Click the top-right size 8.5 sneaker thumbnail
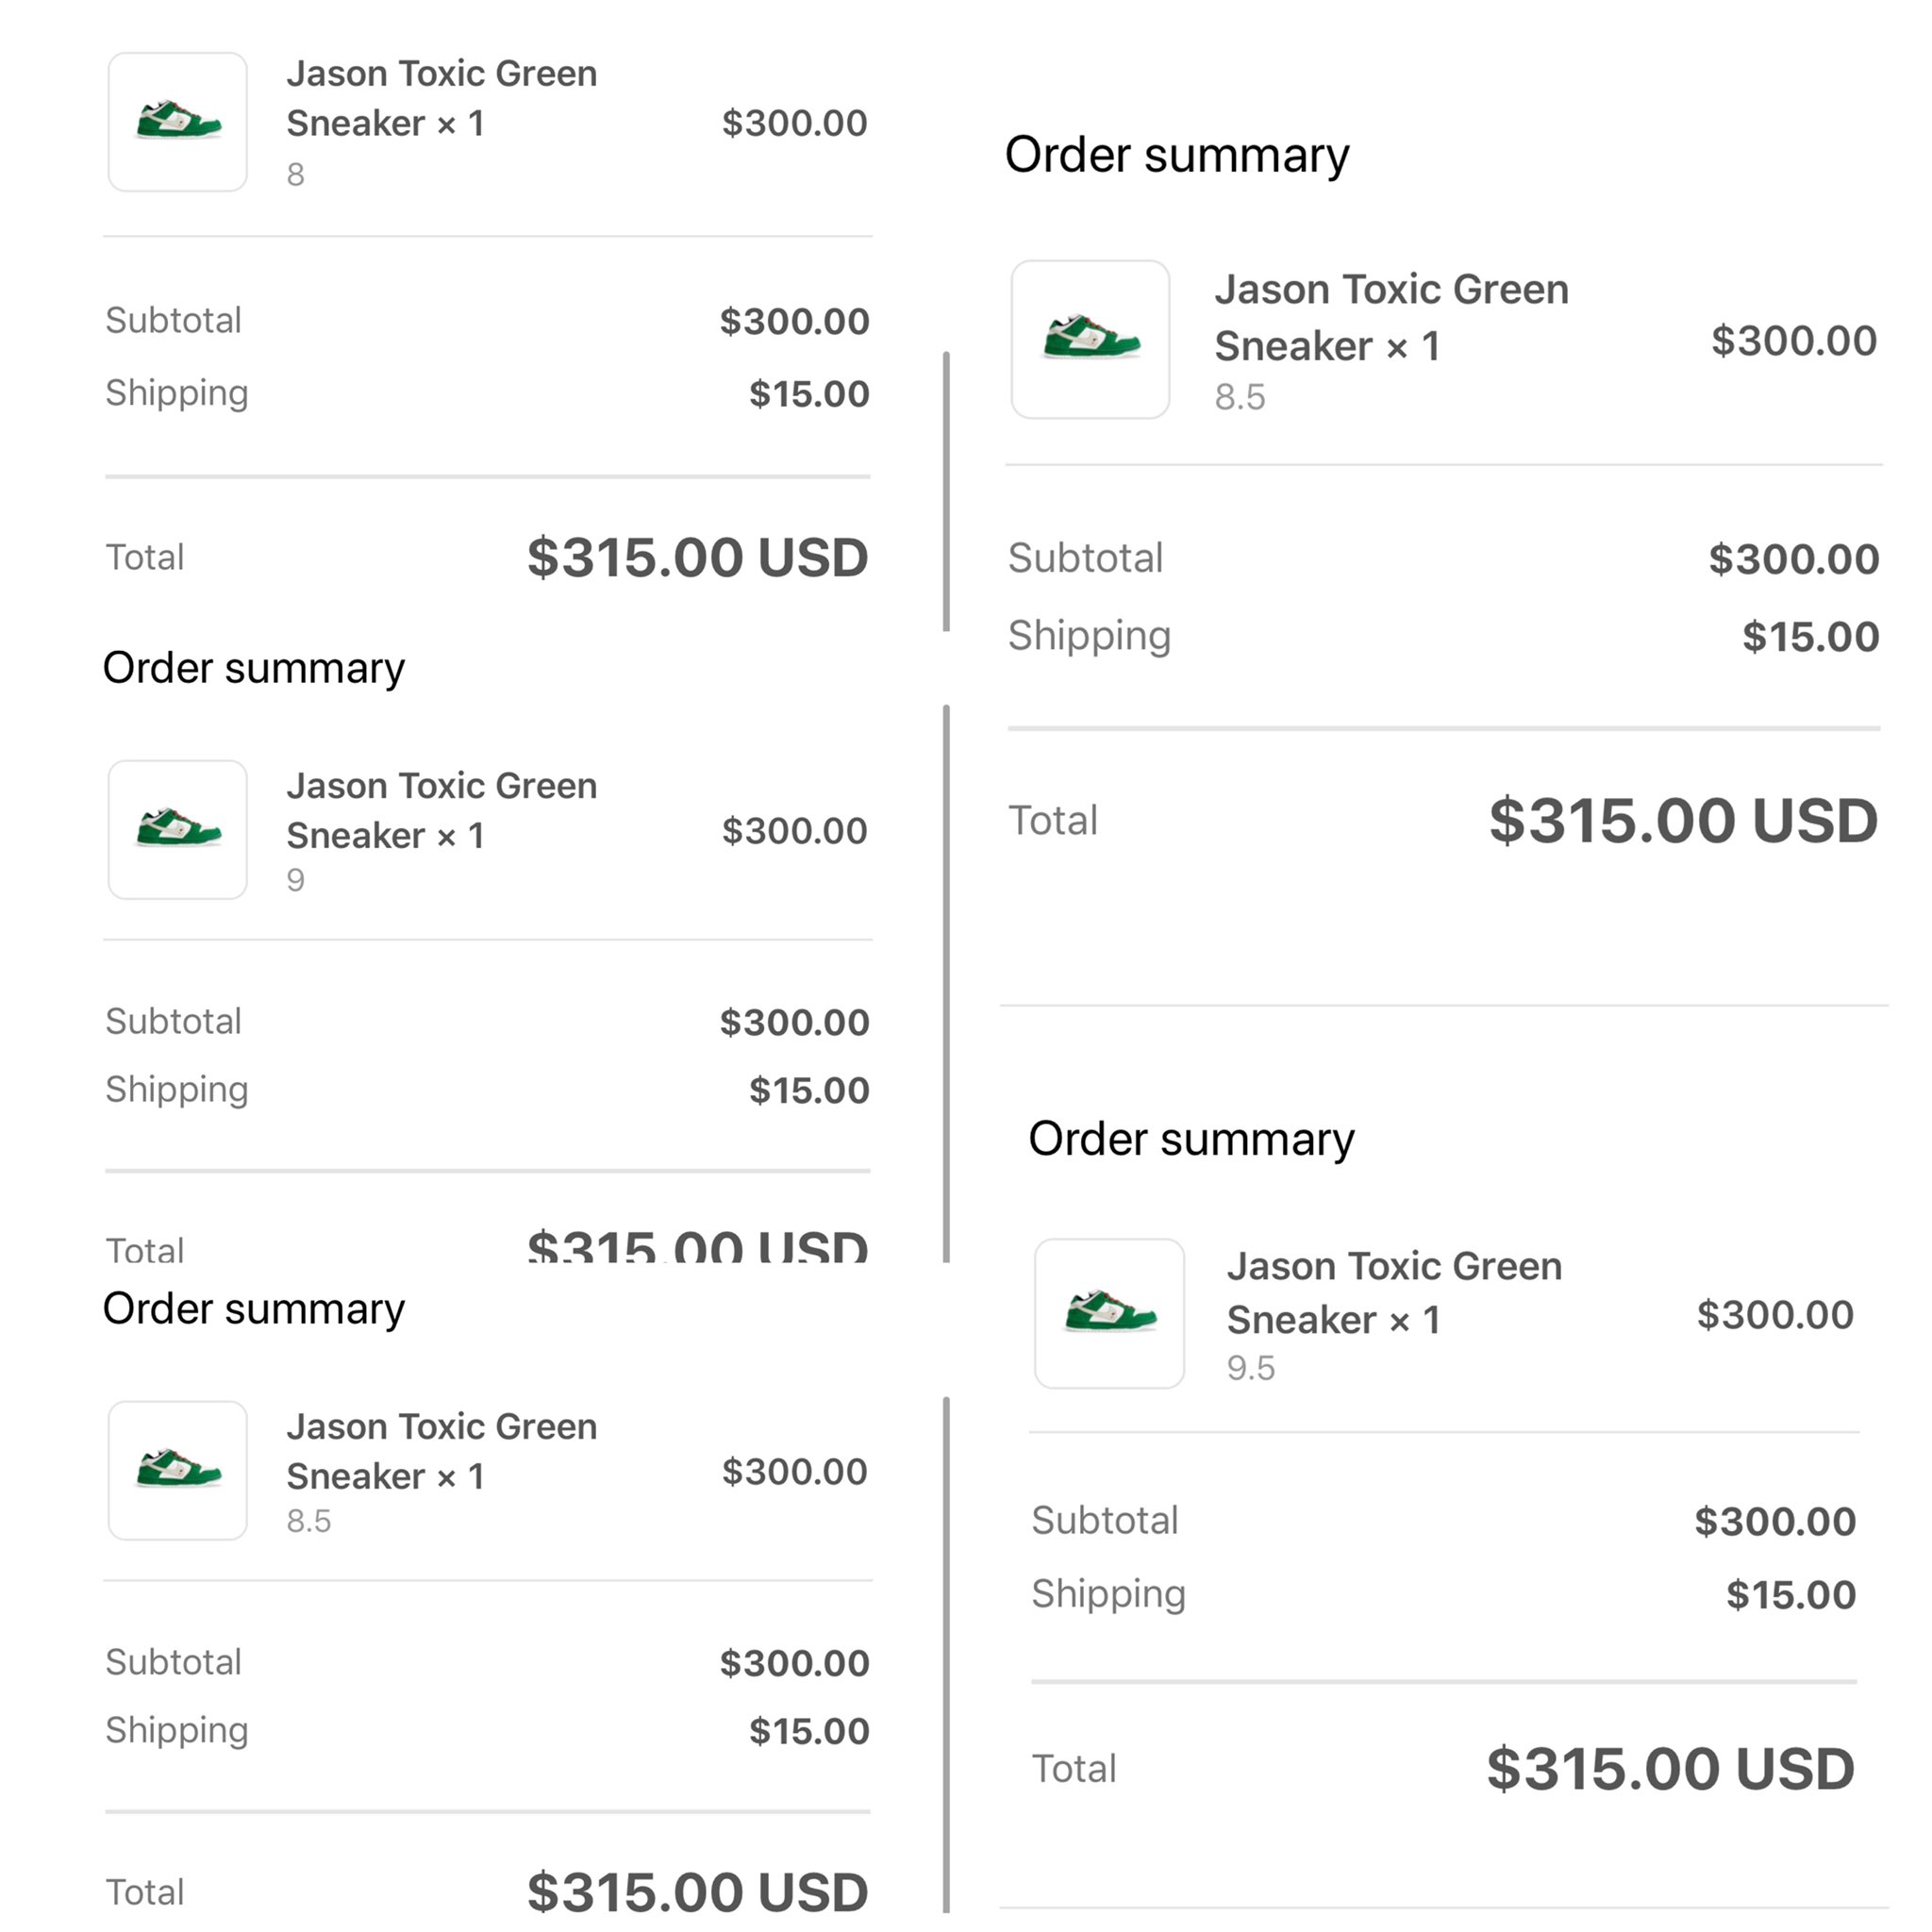This screenshot has height=1932, width=1932. [1090, 339]
